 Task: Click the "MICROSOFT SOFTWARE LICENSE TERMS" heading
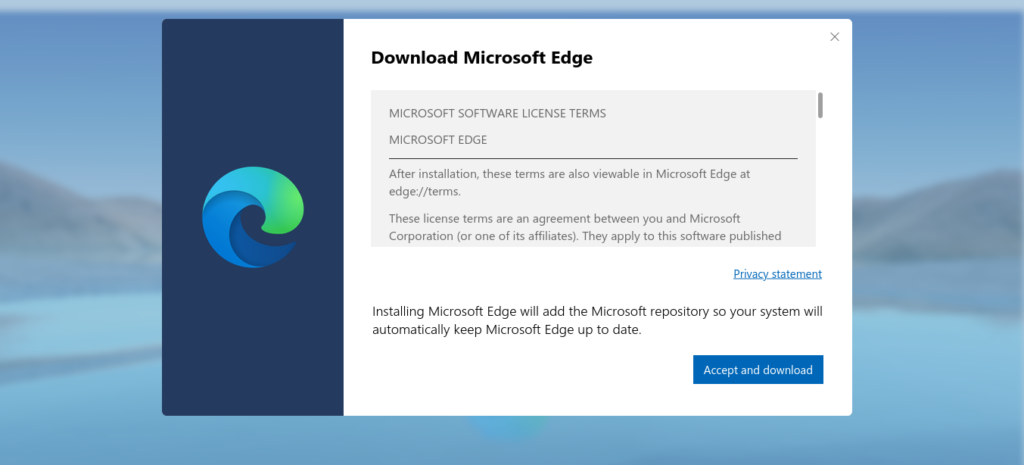[497, 114]
